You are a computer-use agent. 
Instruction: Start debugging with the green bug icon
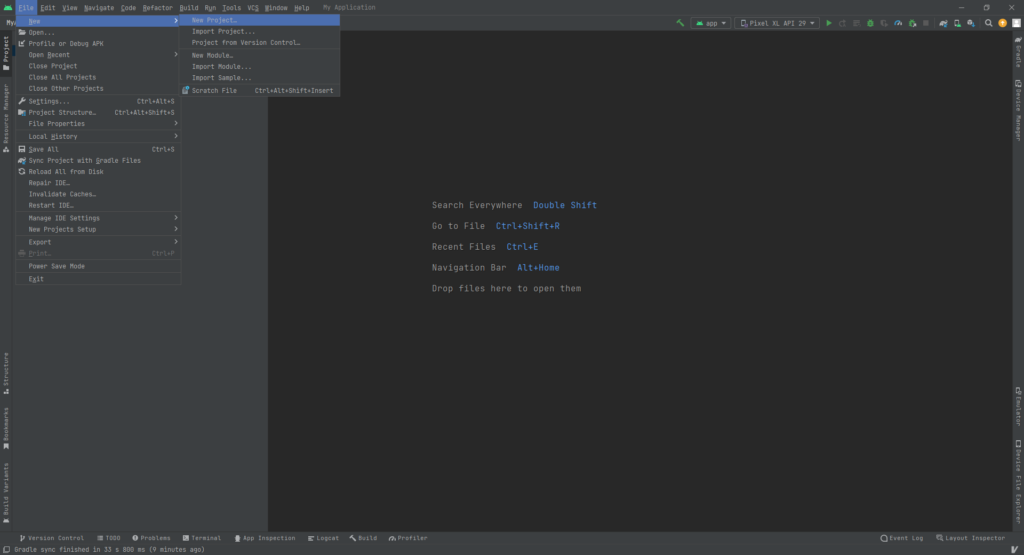point(870,23)
